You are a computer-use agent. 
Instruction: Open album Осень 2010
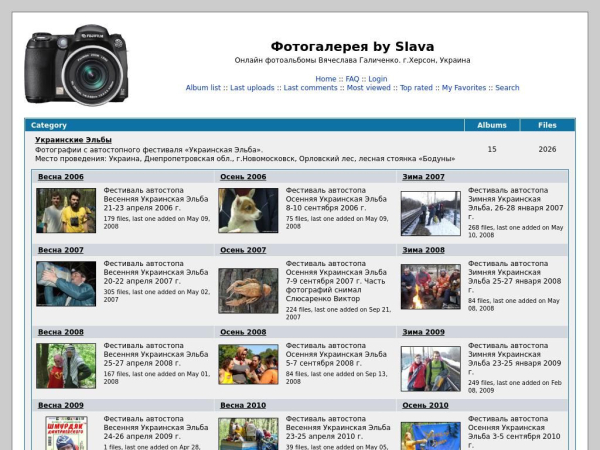(x=425, y=405)
